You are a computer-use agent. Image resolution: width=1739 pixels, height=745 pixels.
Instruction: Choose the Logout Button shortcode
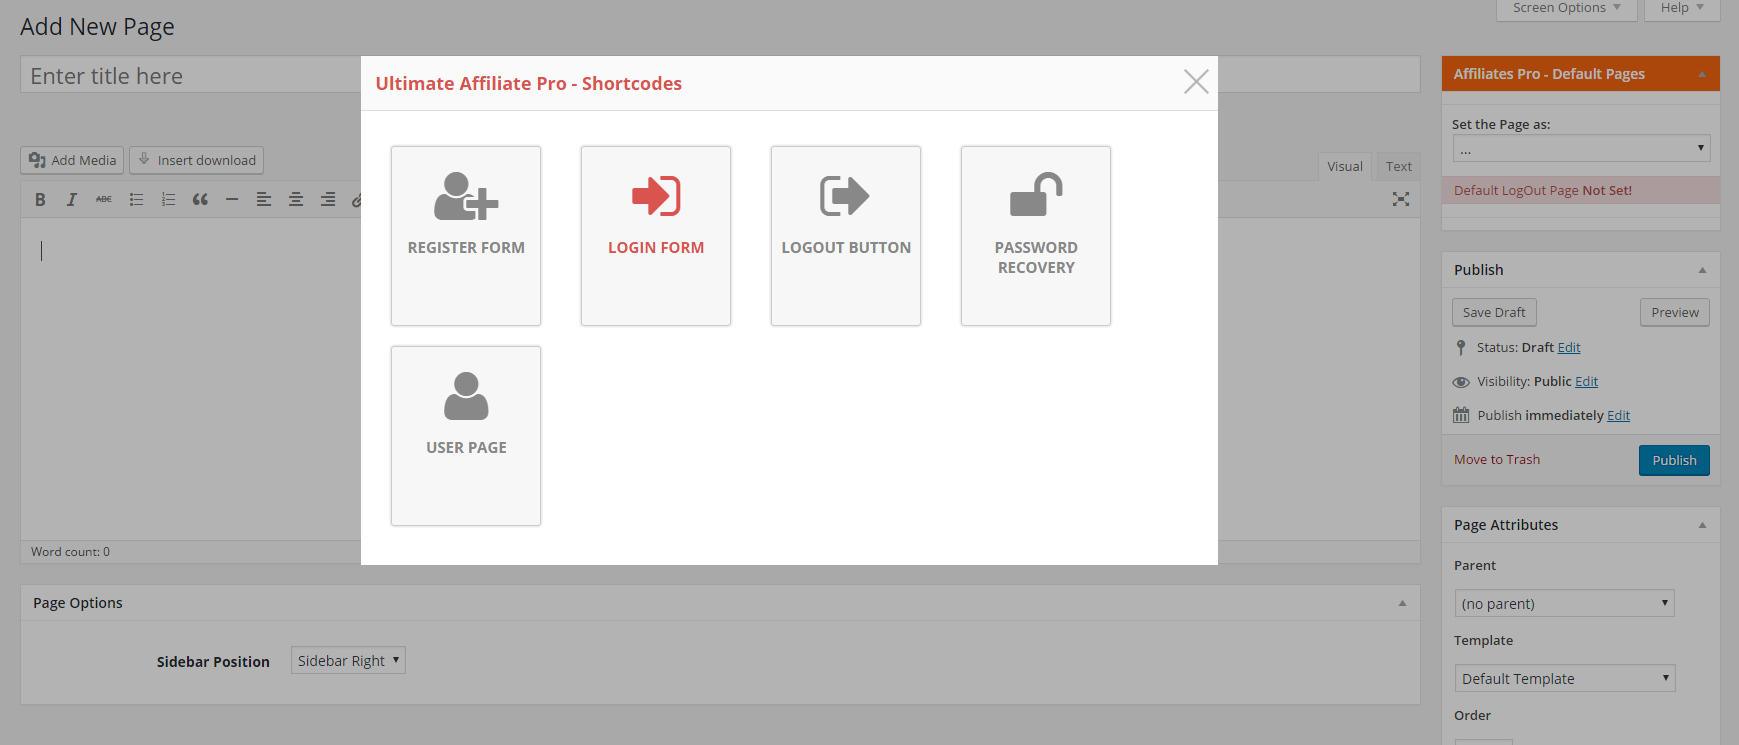(x=846, y=236)
